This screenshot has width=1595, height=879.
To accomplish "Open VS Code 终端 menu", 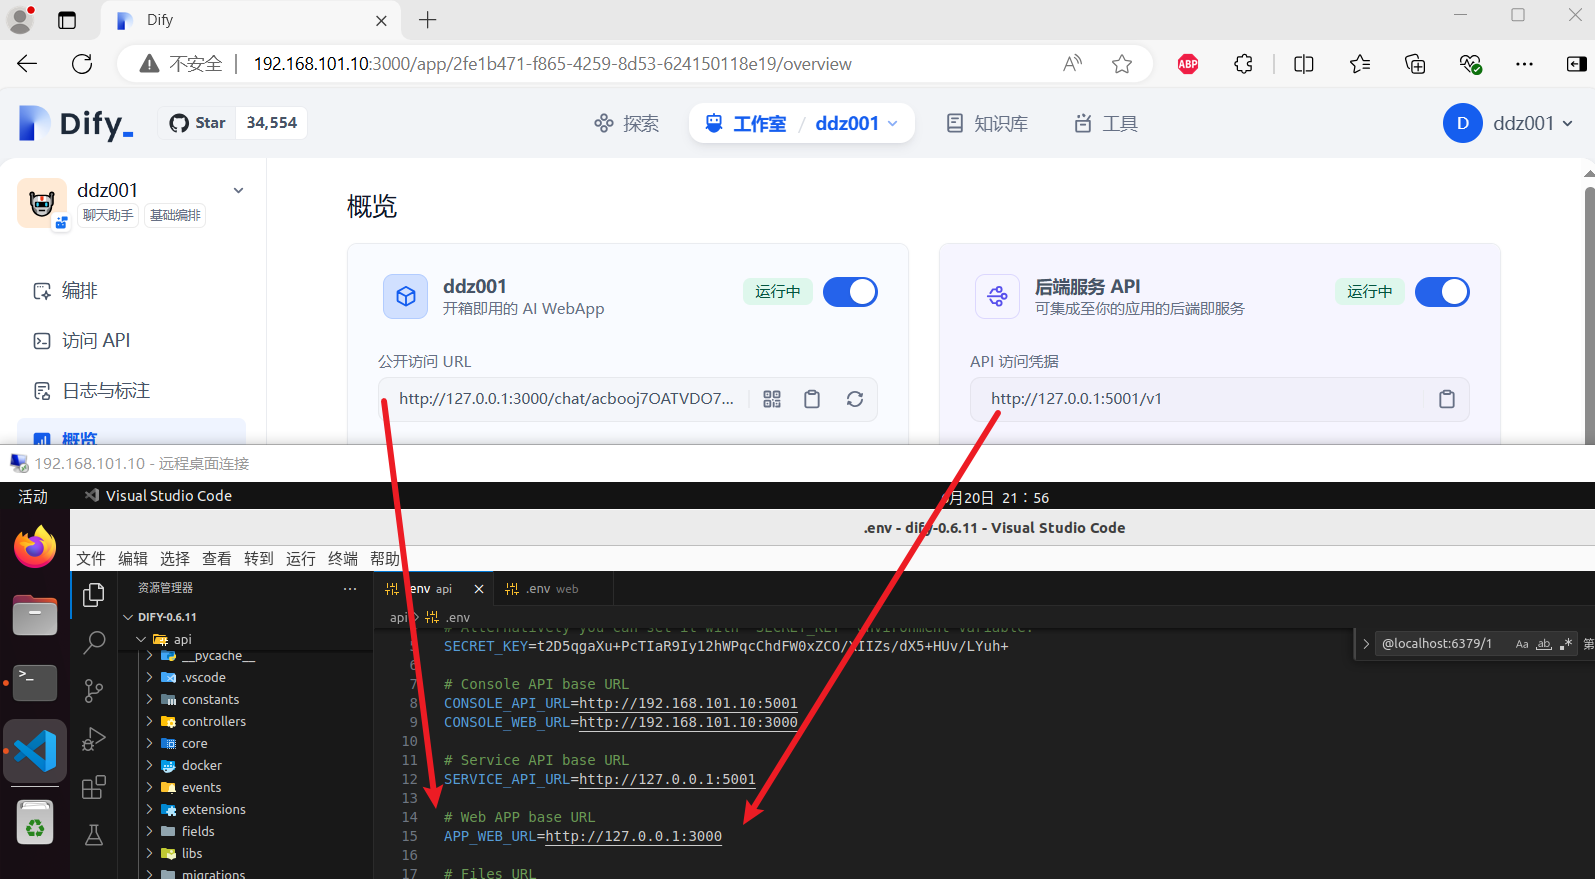I will pyautogui.click(x=343, y=559).
